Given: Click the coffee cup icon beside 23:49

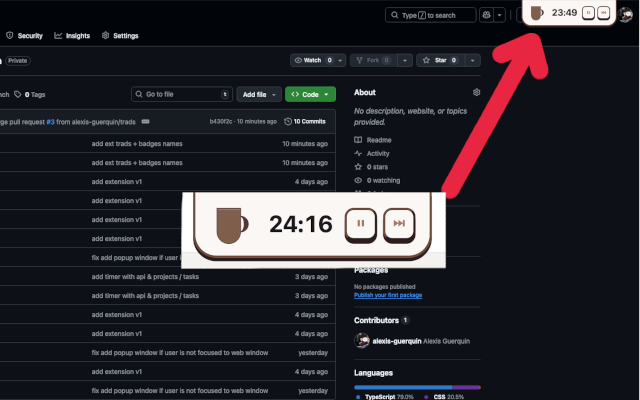Looking at the screenshot, I should click(x=536, y=13).
